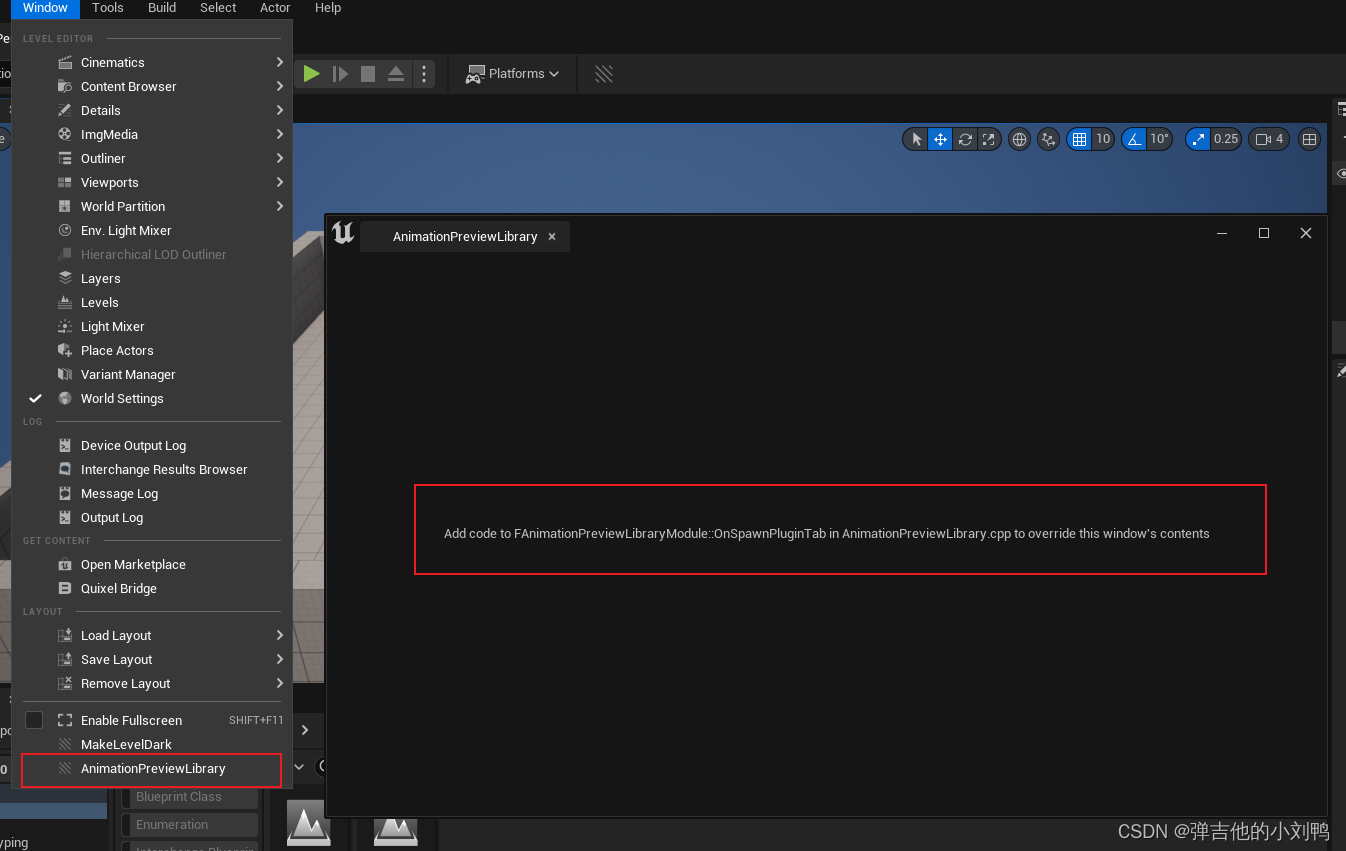Uncheck World Settings checkmark
The height and width of the screenshot is (851, 1346).
pos(35,398)
